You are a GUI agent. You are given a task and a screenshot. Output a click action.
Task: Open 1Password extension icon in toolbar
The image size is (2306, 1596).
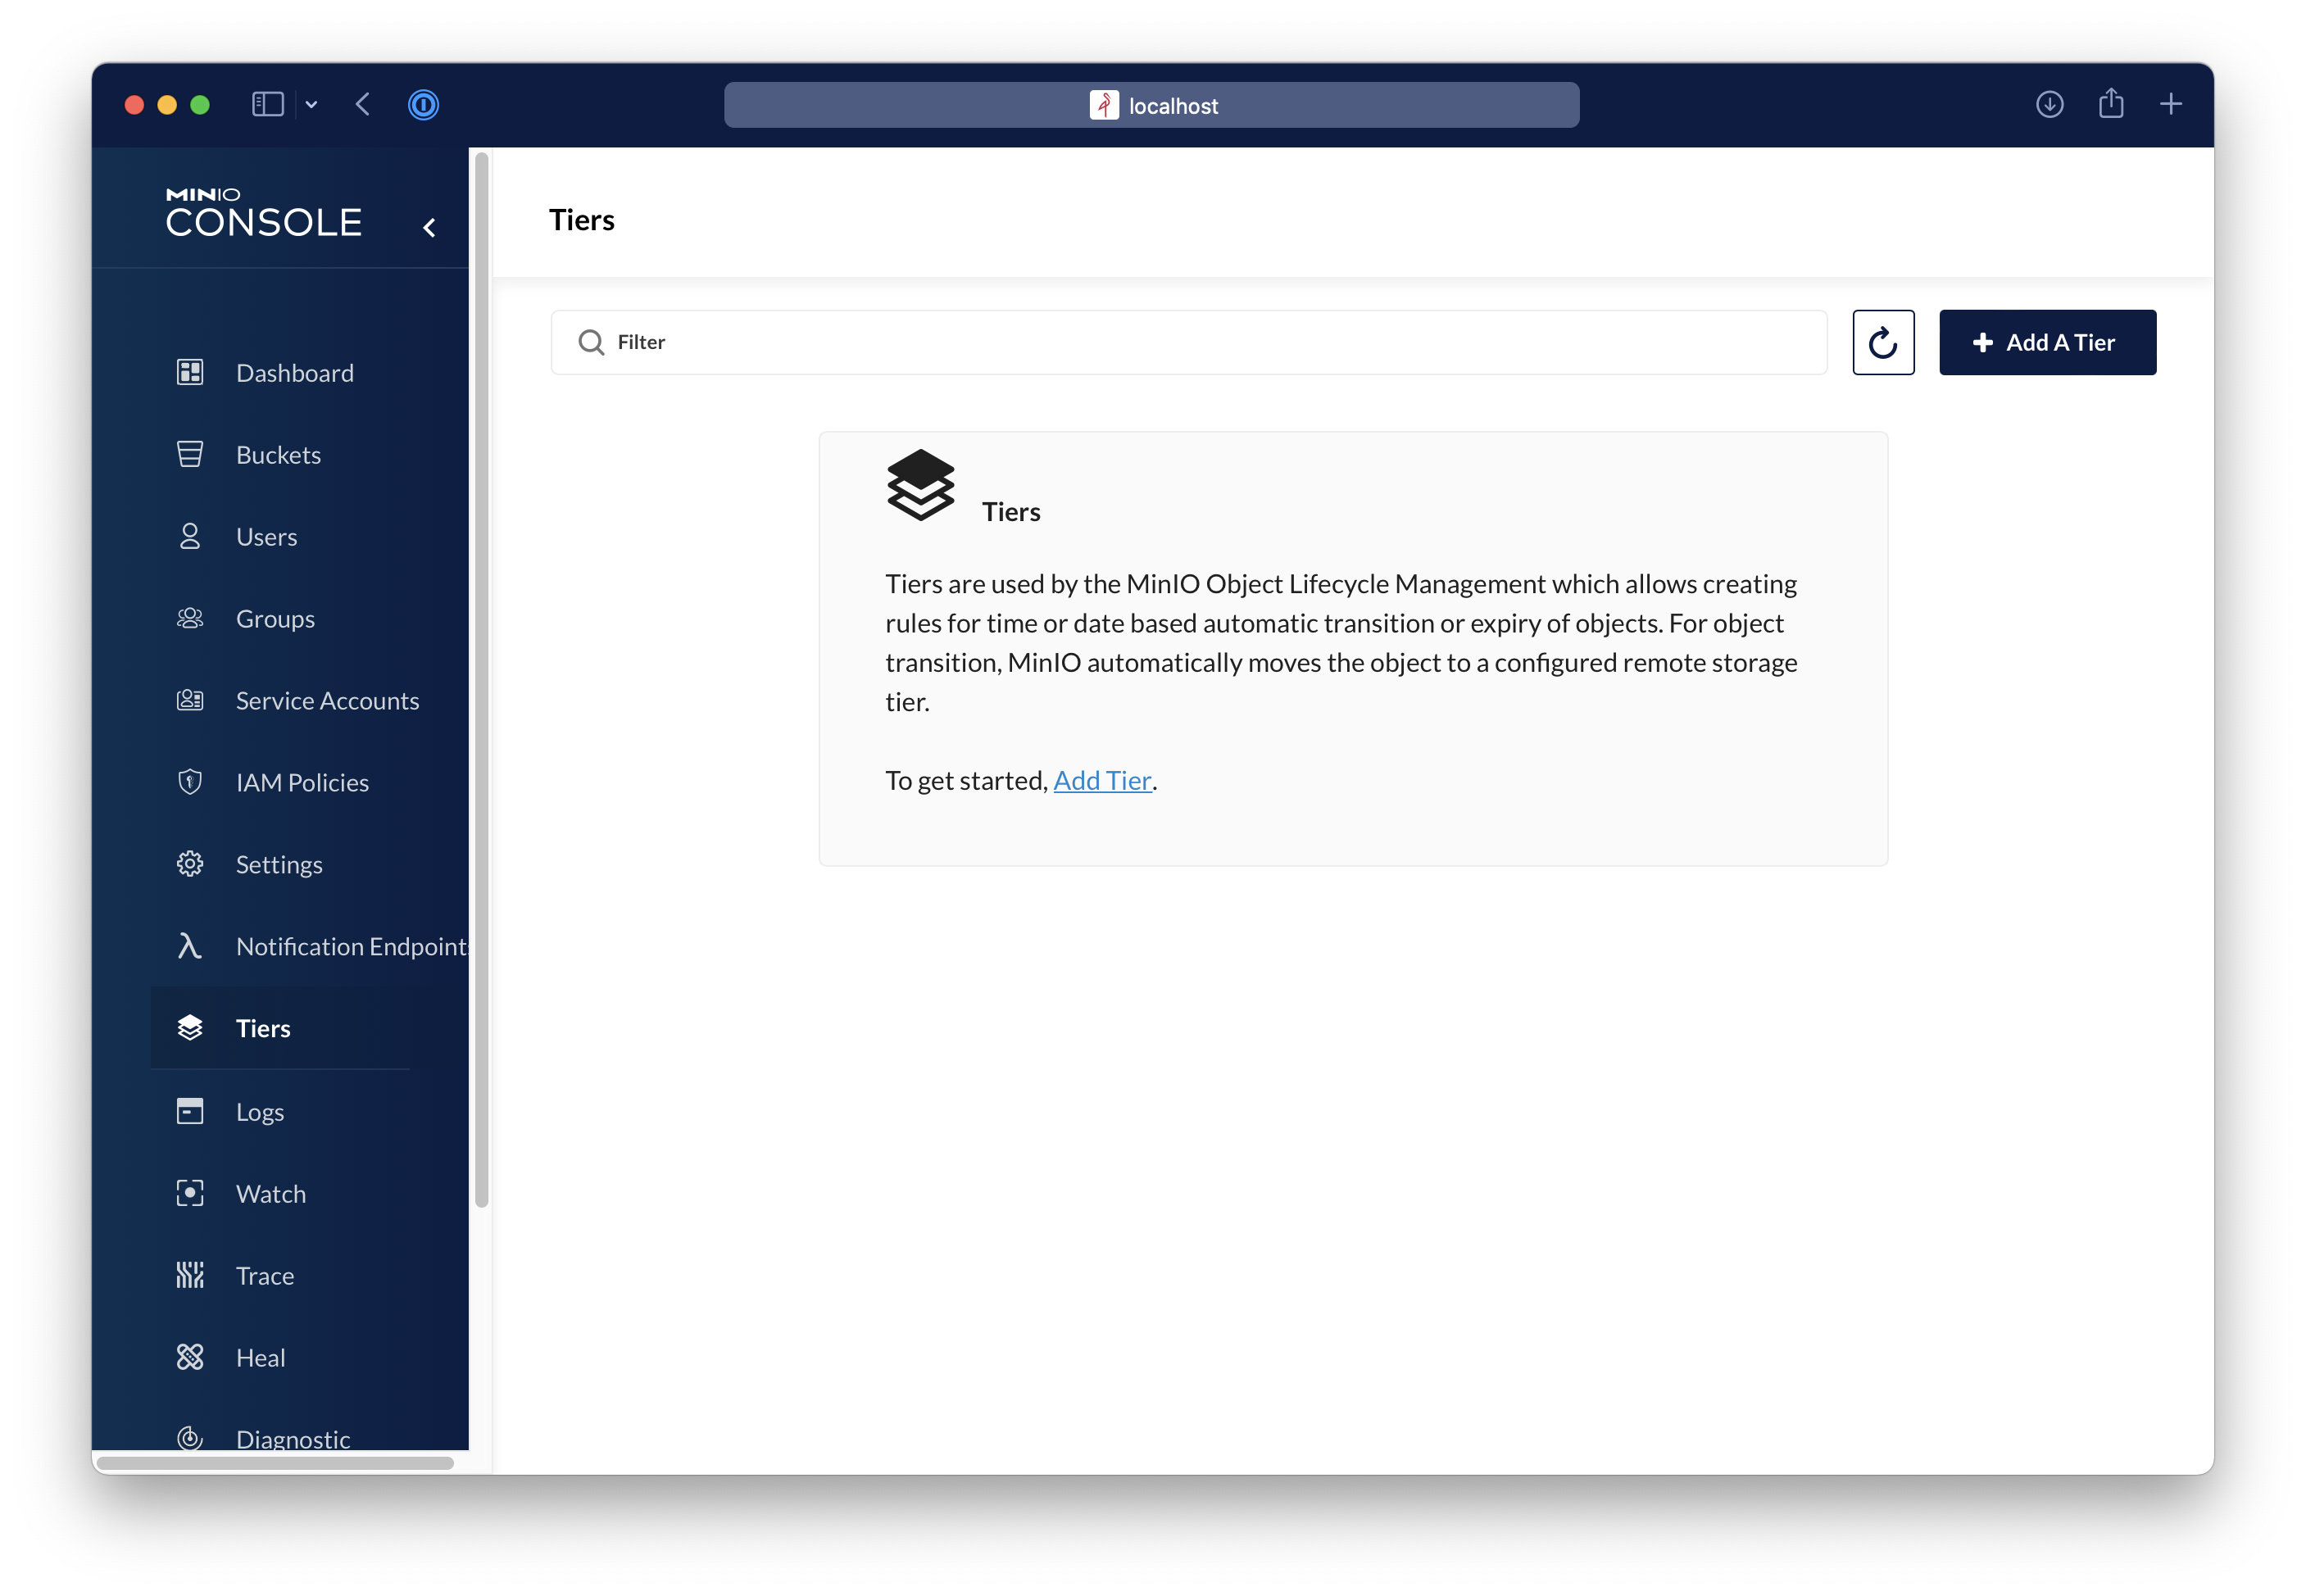423,105
